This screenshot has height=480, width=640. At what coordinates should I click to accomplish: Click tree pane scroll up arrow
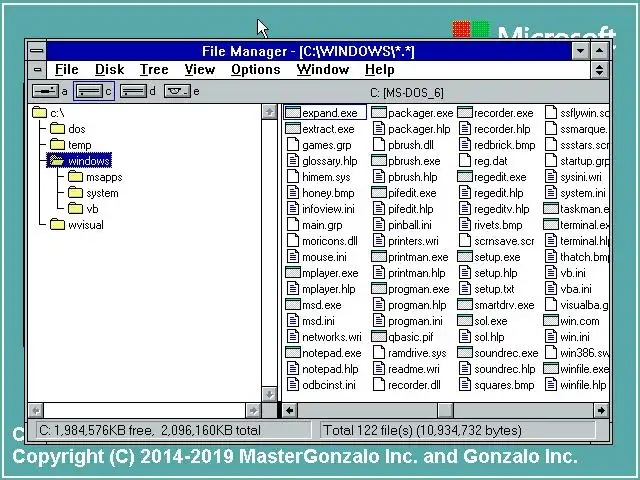[269, 111]
